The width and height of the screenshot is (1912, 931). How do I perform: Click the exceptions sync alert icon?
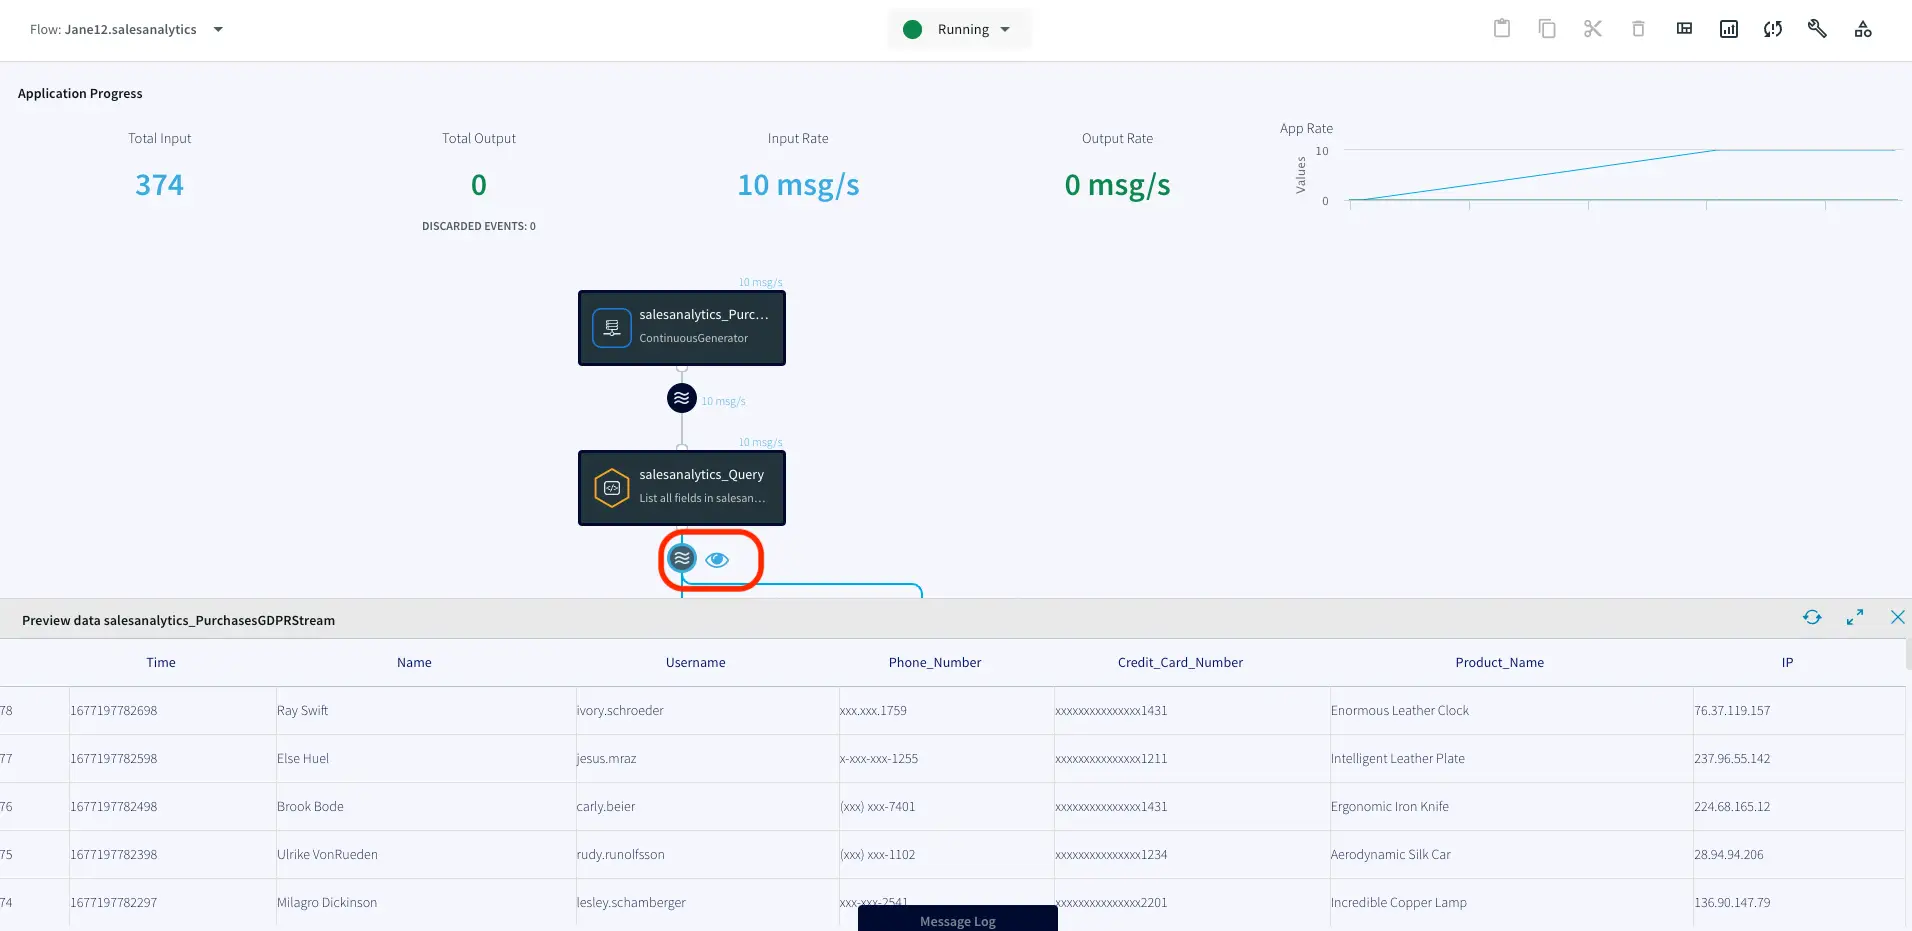pyautogui.click(x=1773, y=29)
